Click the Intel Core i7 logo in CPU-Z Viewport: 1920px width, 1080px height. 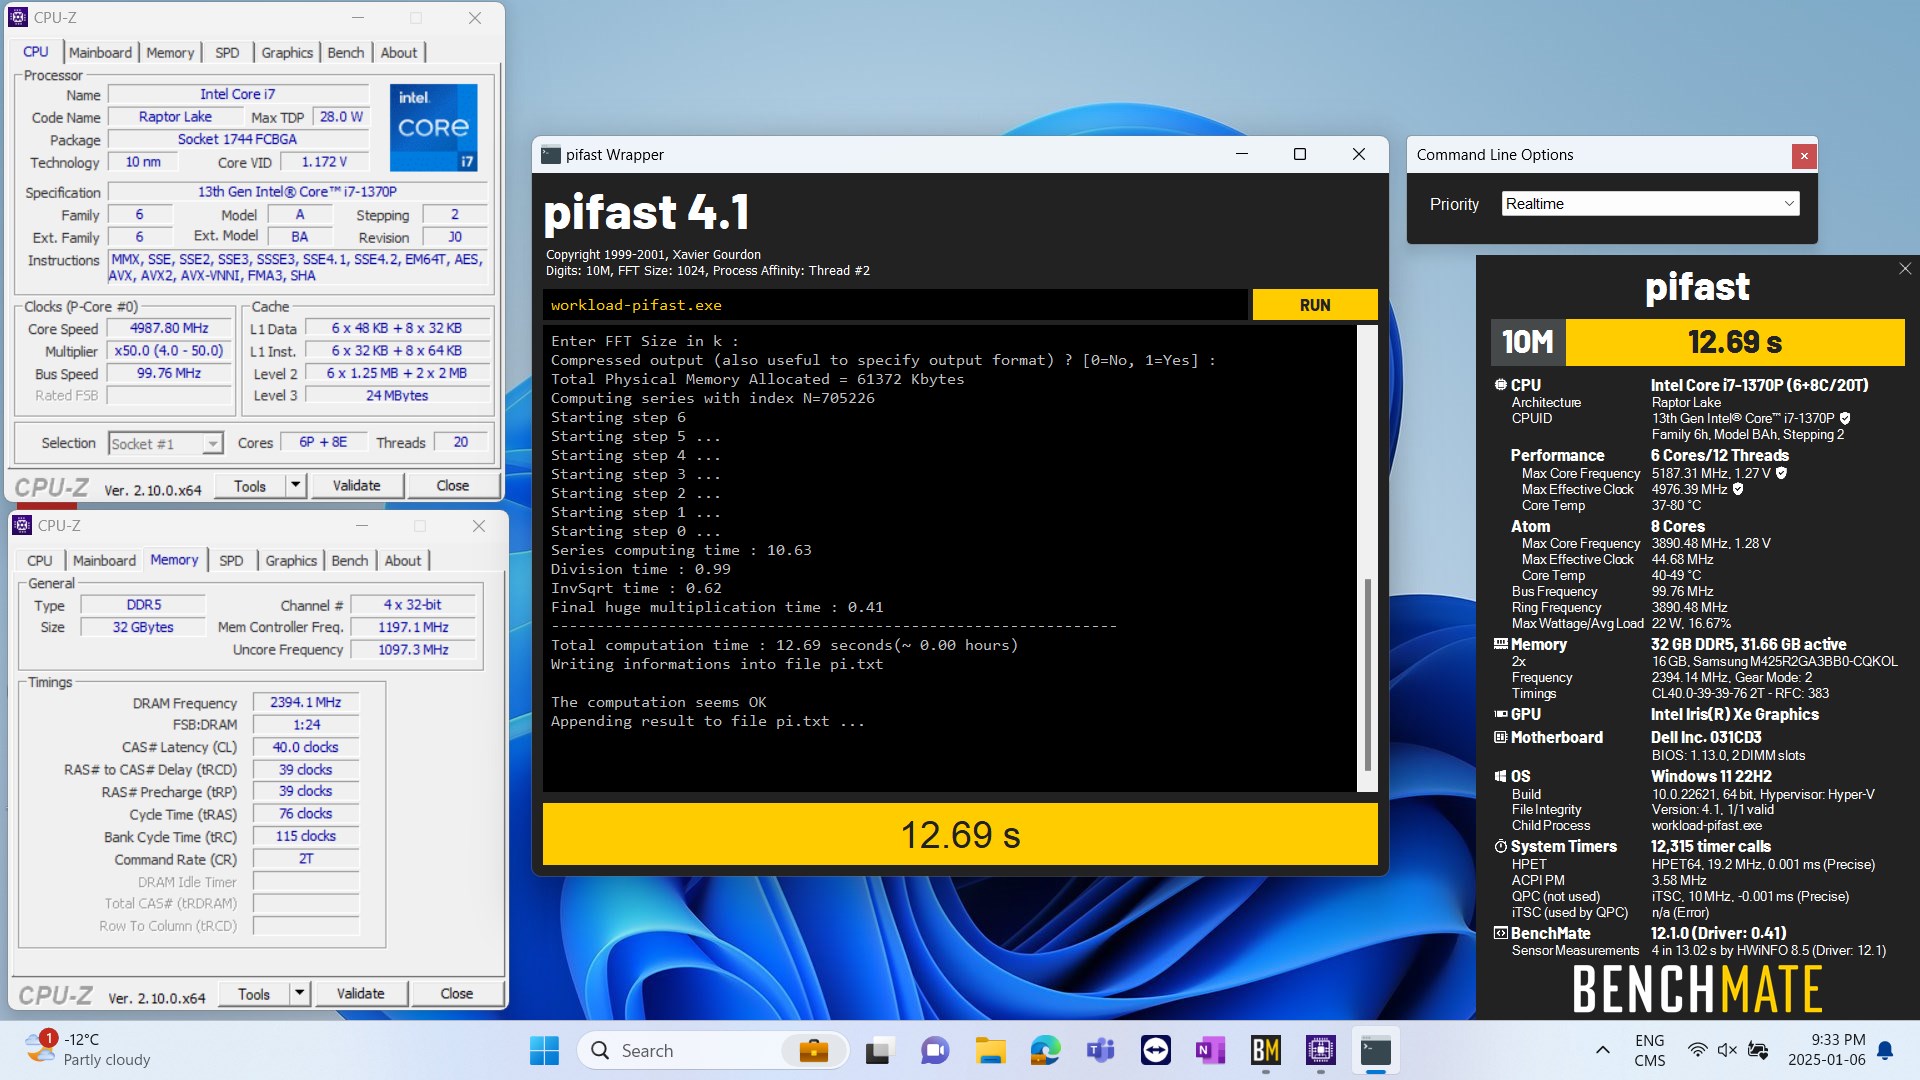(x=433, y=127)
